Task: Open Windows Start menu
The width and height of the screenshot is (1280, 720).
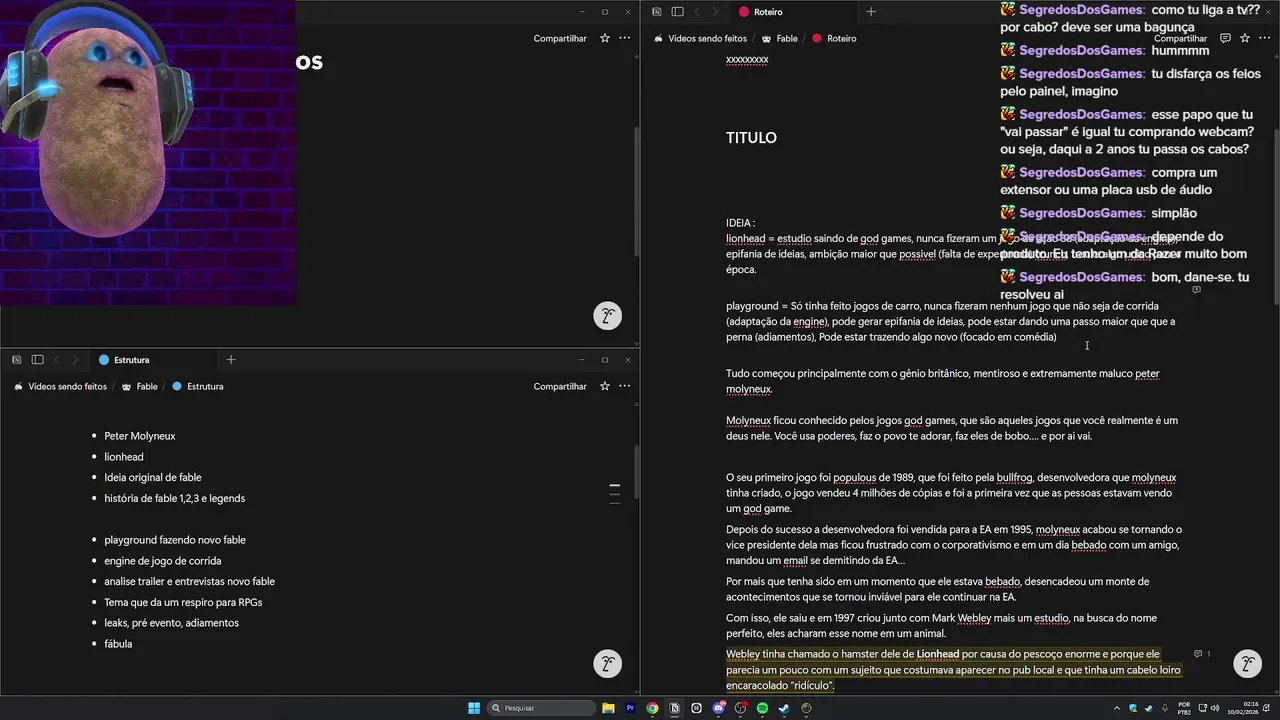Action: tap(474, 708)
